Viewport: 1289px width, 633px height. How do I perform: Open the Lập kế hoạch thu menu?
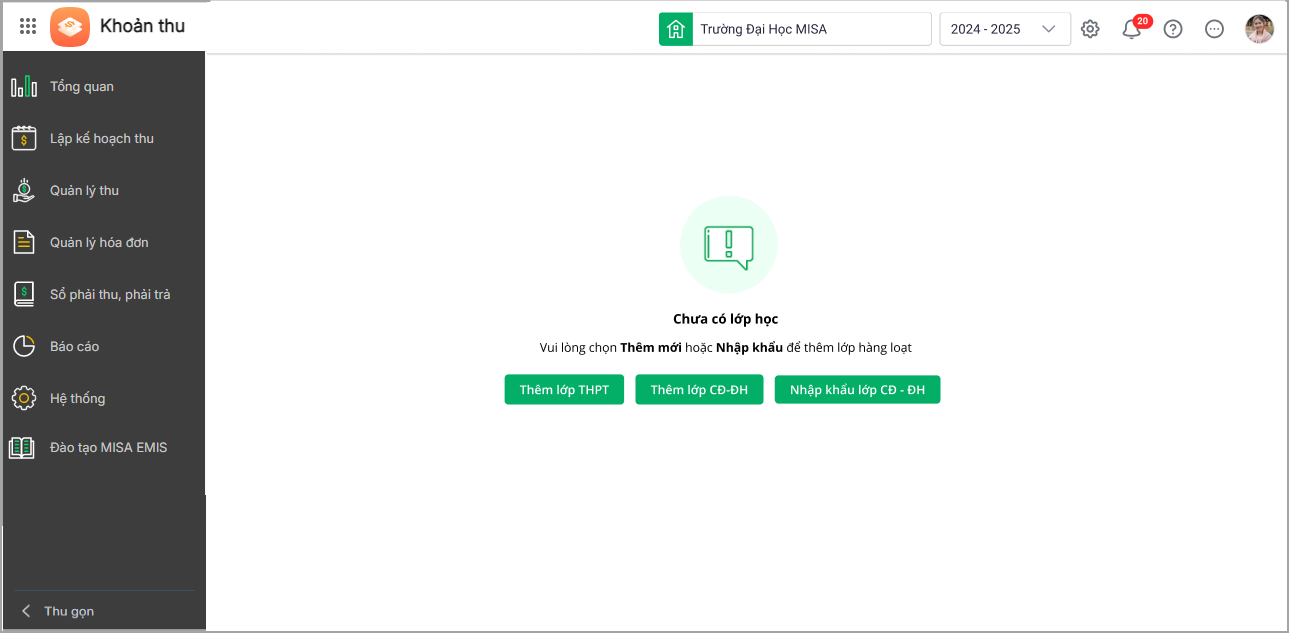[102, 138]
